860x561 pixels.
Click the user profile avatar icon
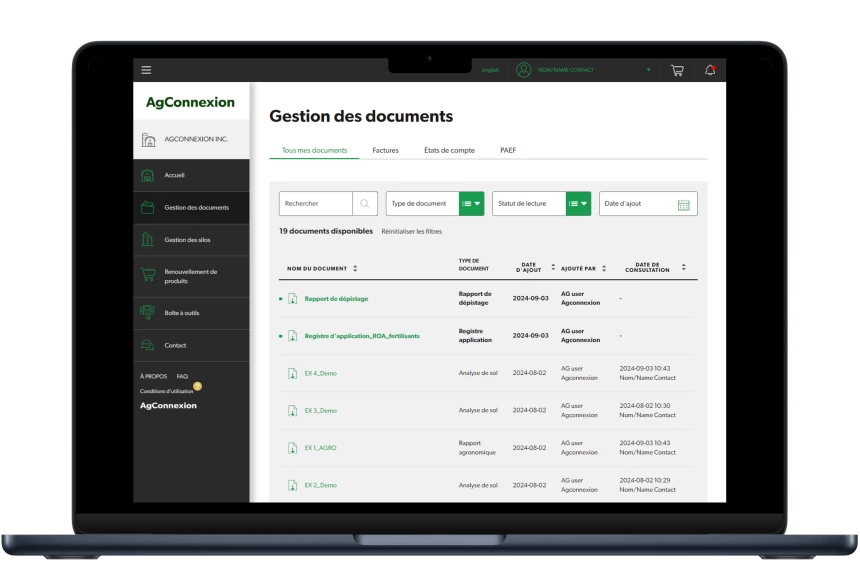(x=523, y=70)
